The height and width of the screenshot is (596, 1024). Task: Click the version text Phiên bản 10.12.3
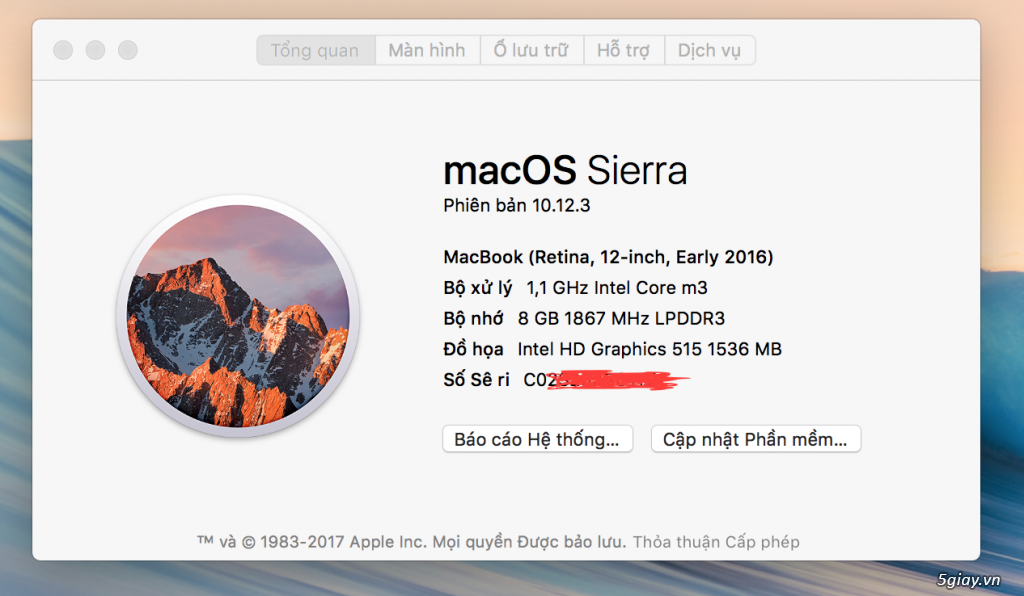(517, 206)
